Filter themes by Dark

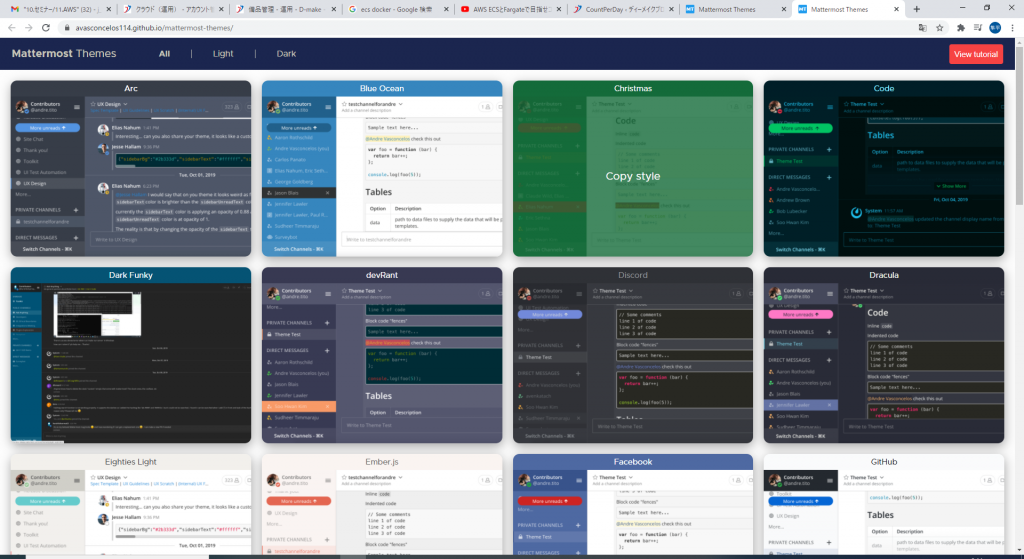(286, 54)
